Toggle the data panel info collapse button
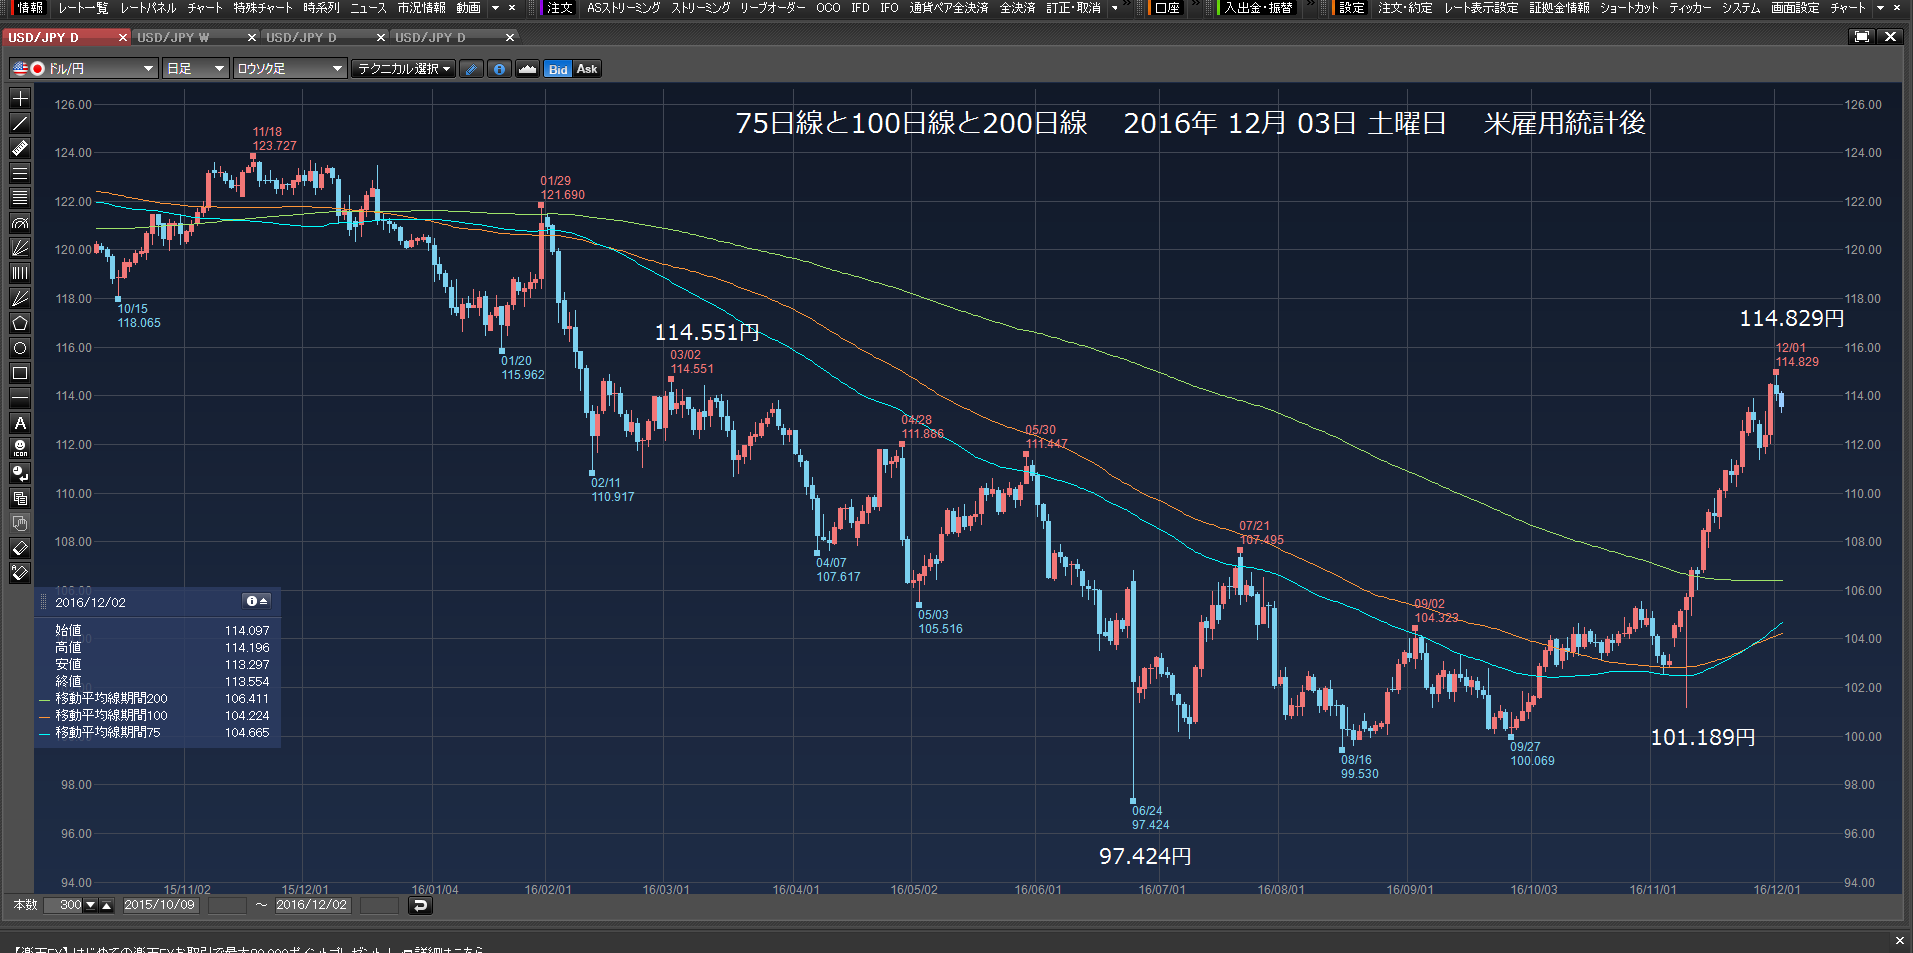 coord(257,601)
